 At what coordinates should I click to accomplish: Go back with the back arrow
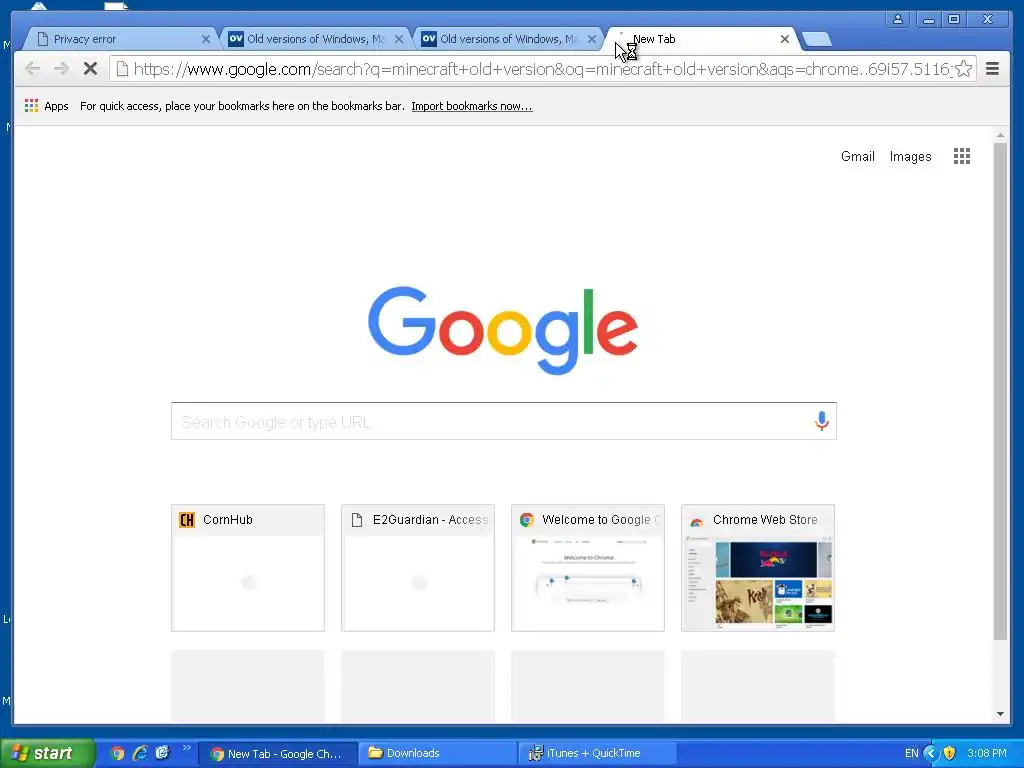(x=32, y=69)
